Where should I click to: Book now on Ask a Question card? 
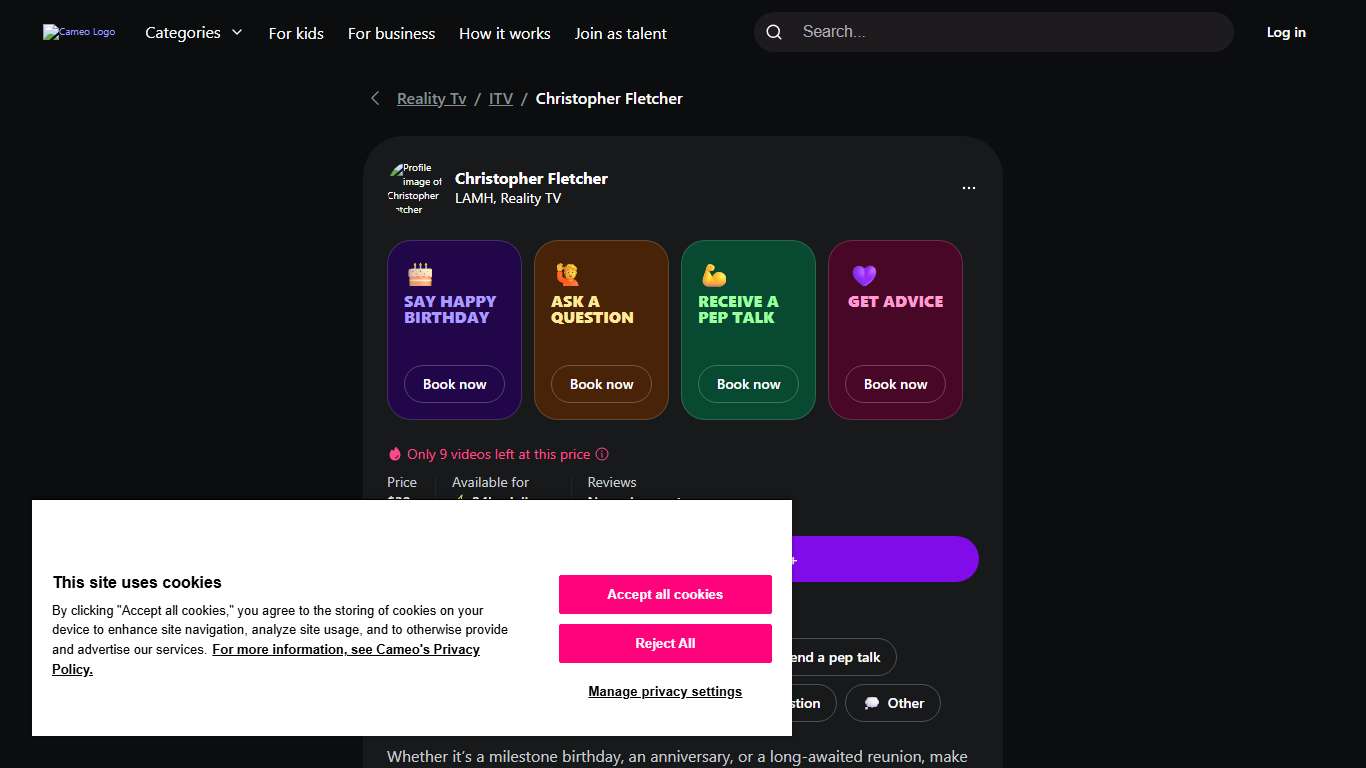(x=601, y=384)
